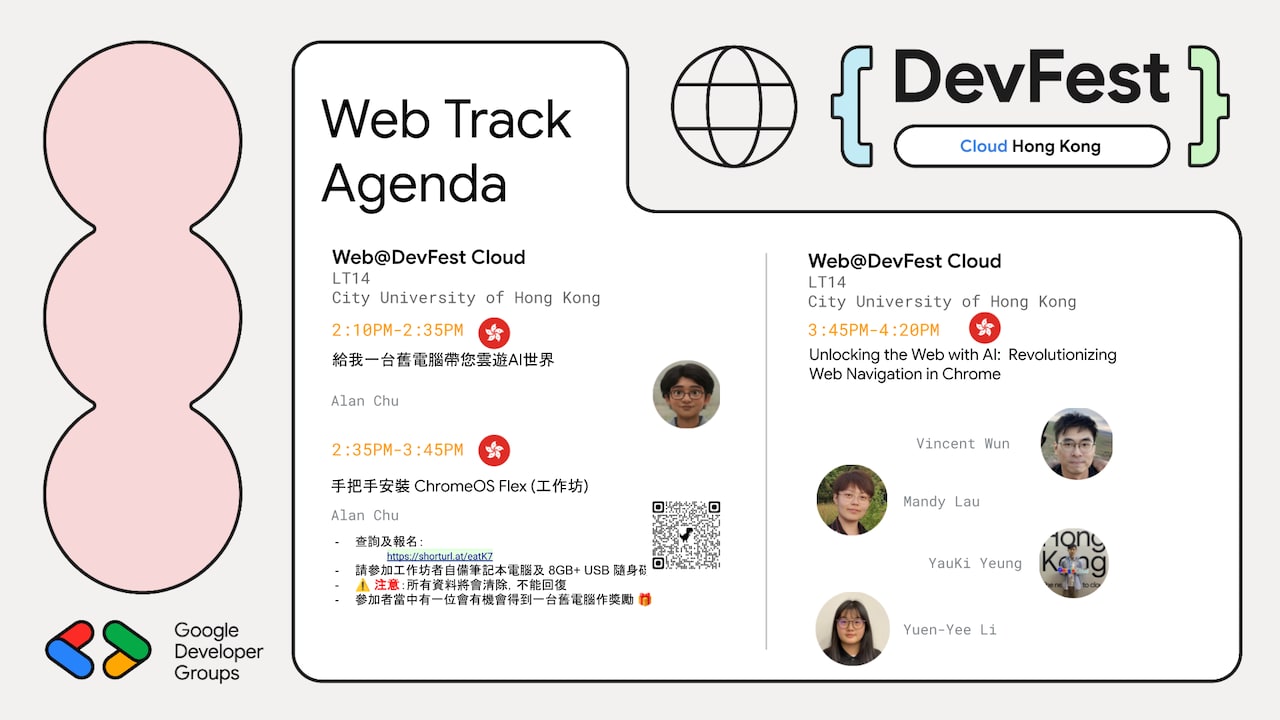The height and width of the screenshot is (720, 1280).
Task: Click Mandy Lau's circular photo
Action: tap(851, 501)
